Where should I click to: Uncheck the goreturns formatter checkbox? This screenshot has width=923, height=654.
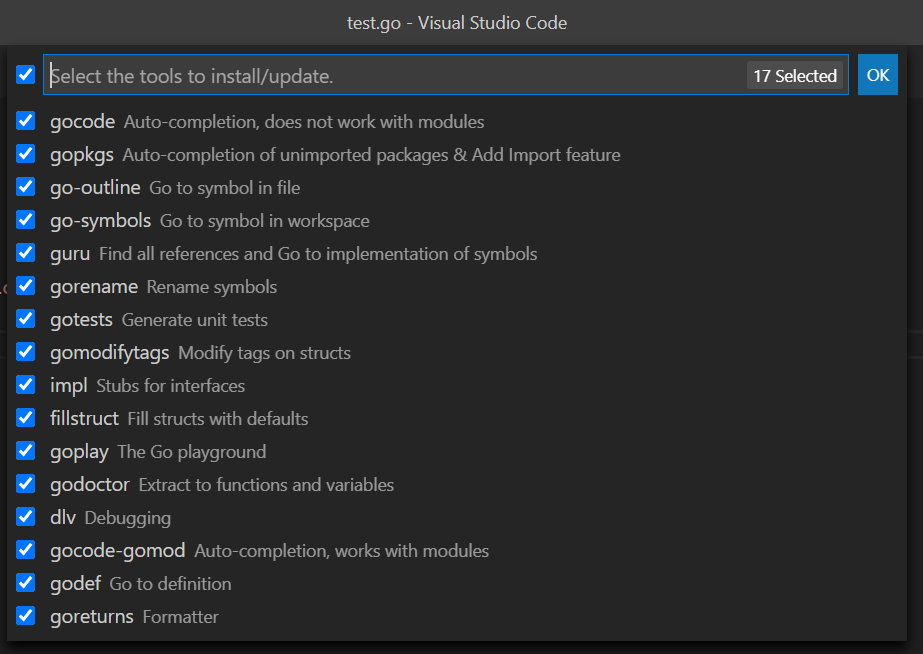25,616
